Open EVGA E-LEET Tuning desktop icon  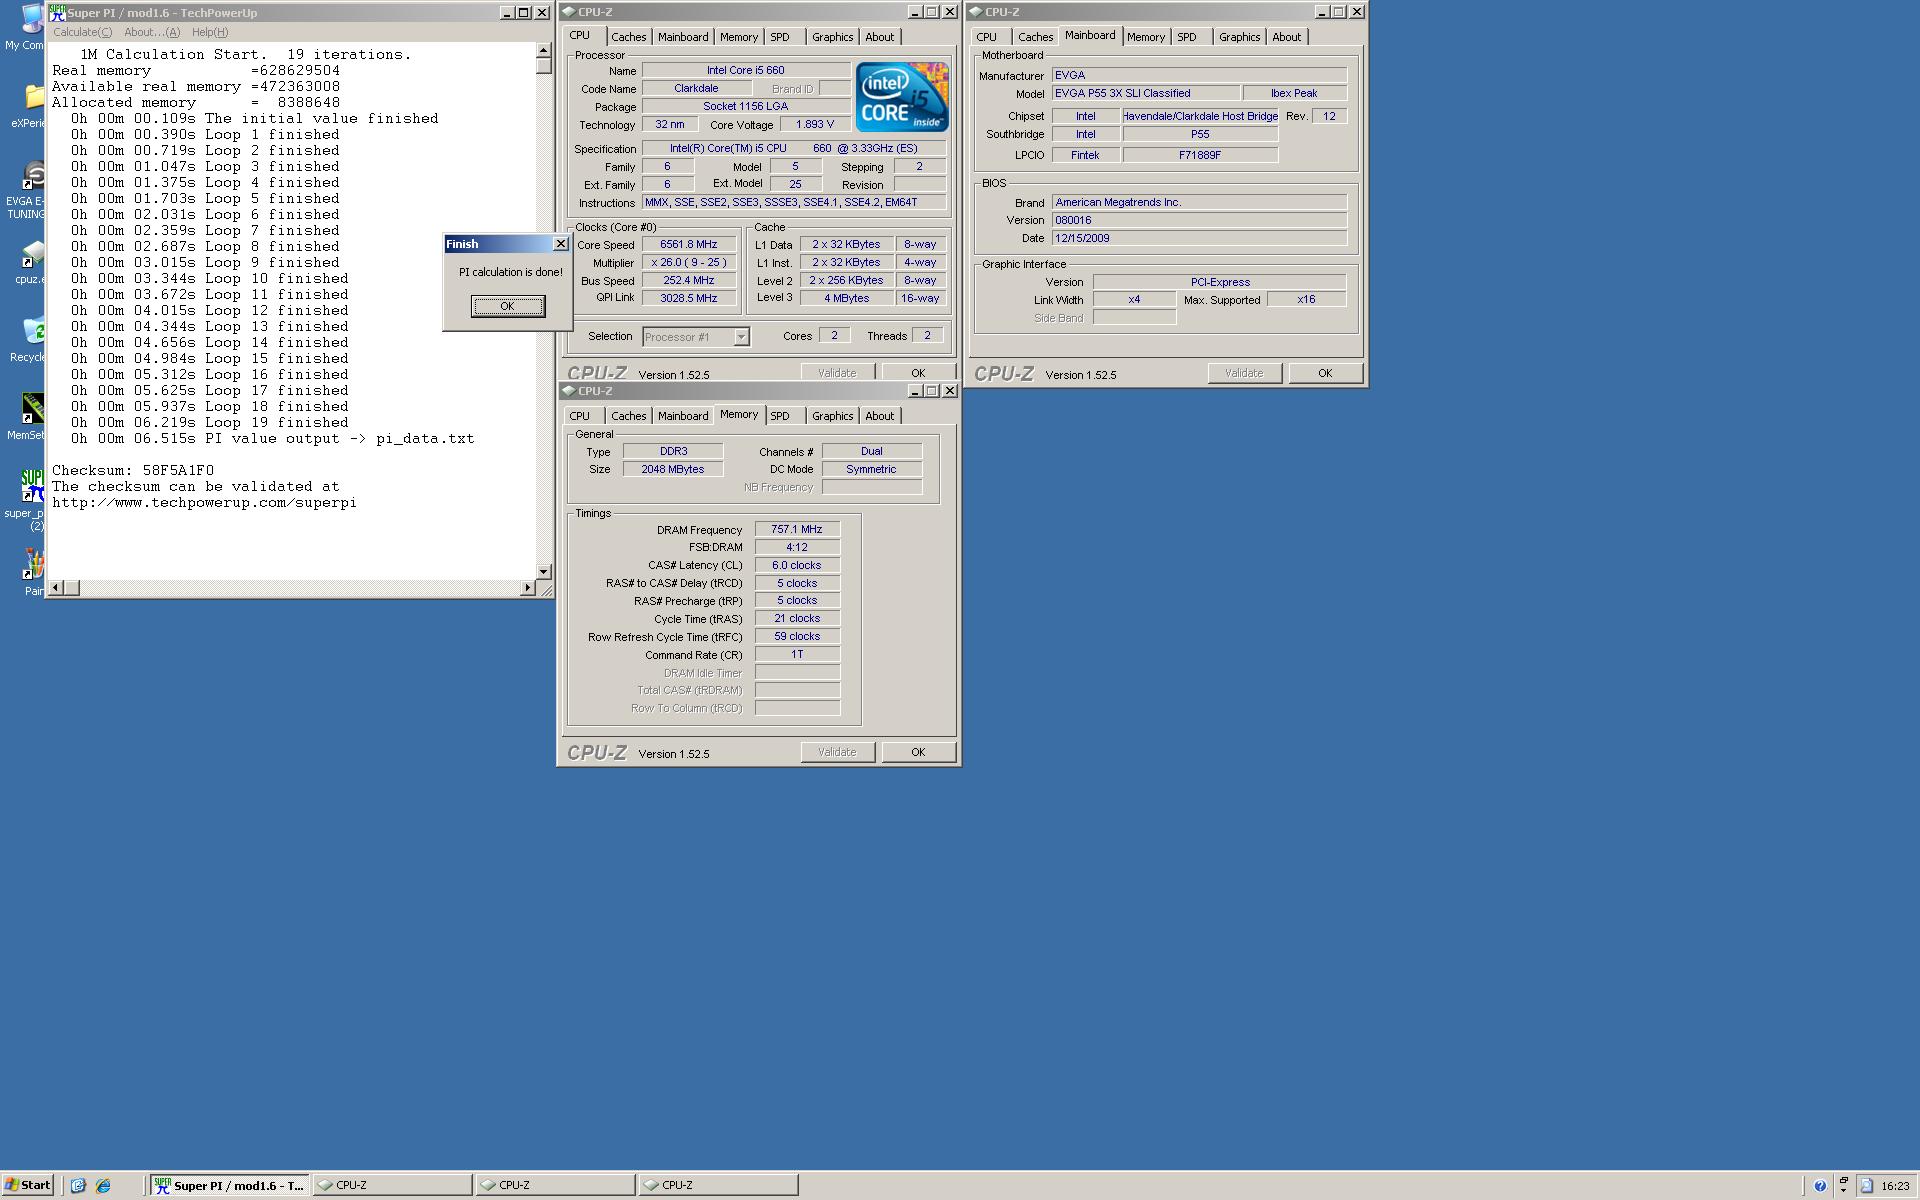pos(27,190)
